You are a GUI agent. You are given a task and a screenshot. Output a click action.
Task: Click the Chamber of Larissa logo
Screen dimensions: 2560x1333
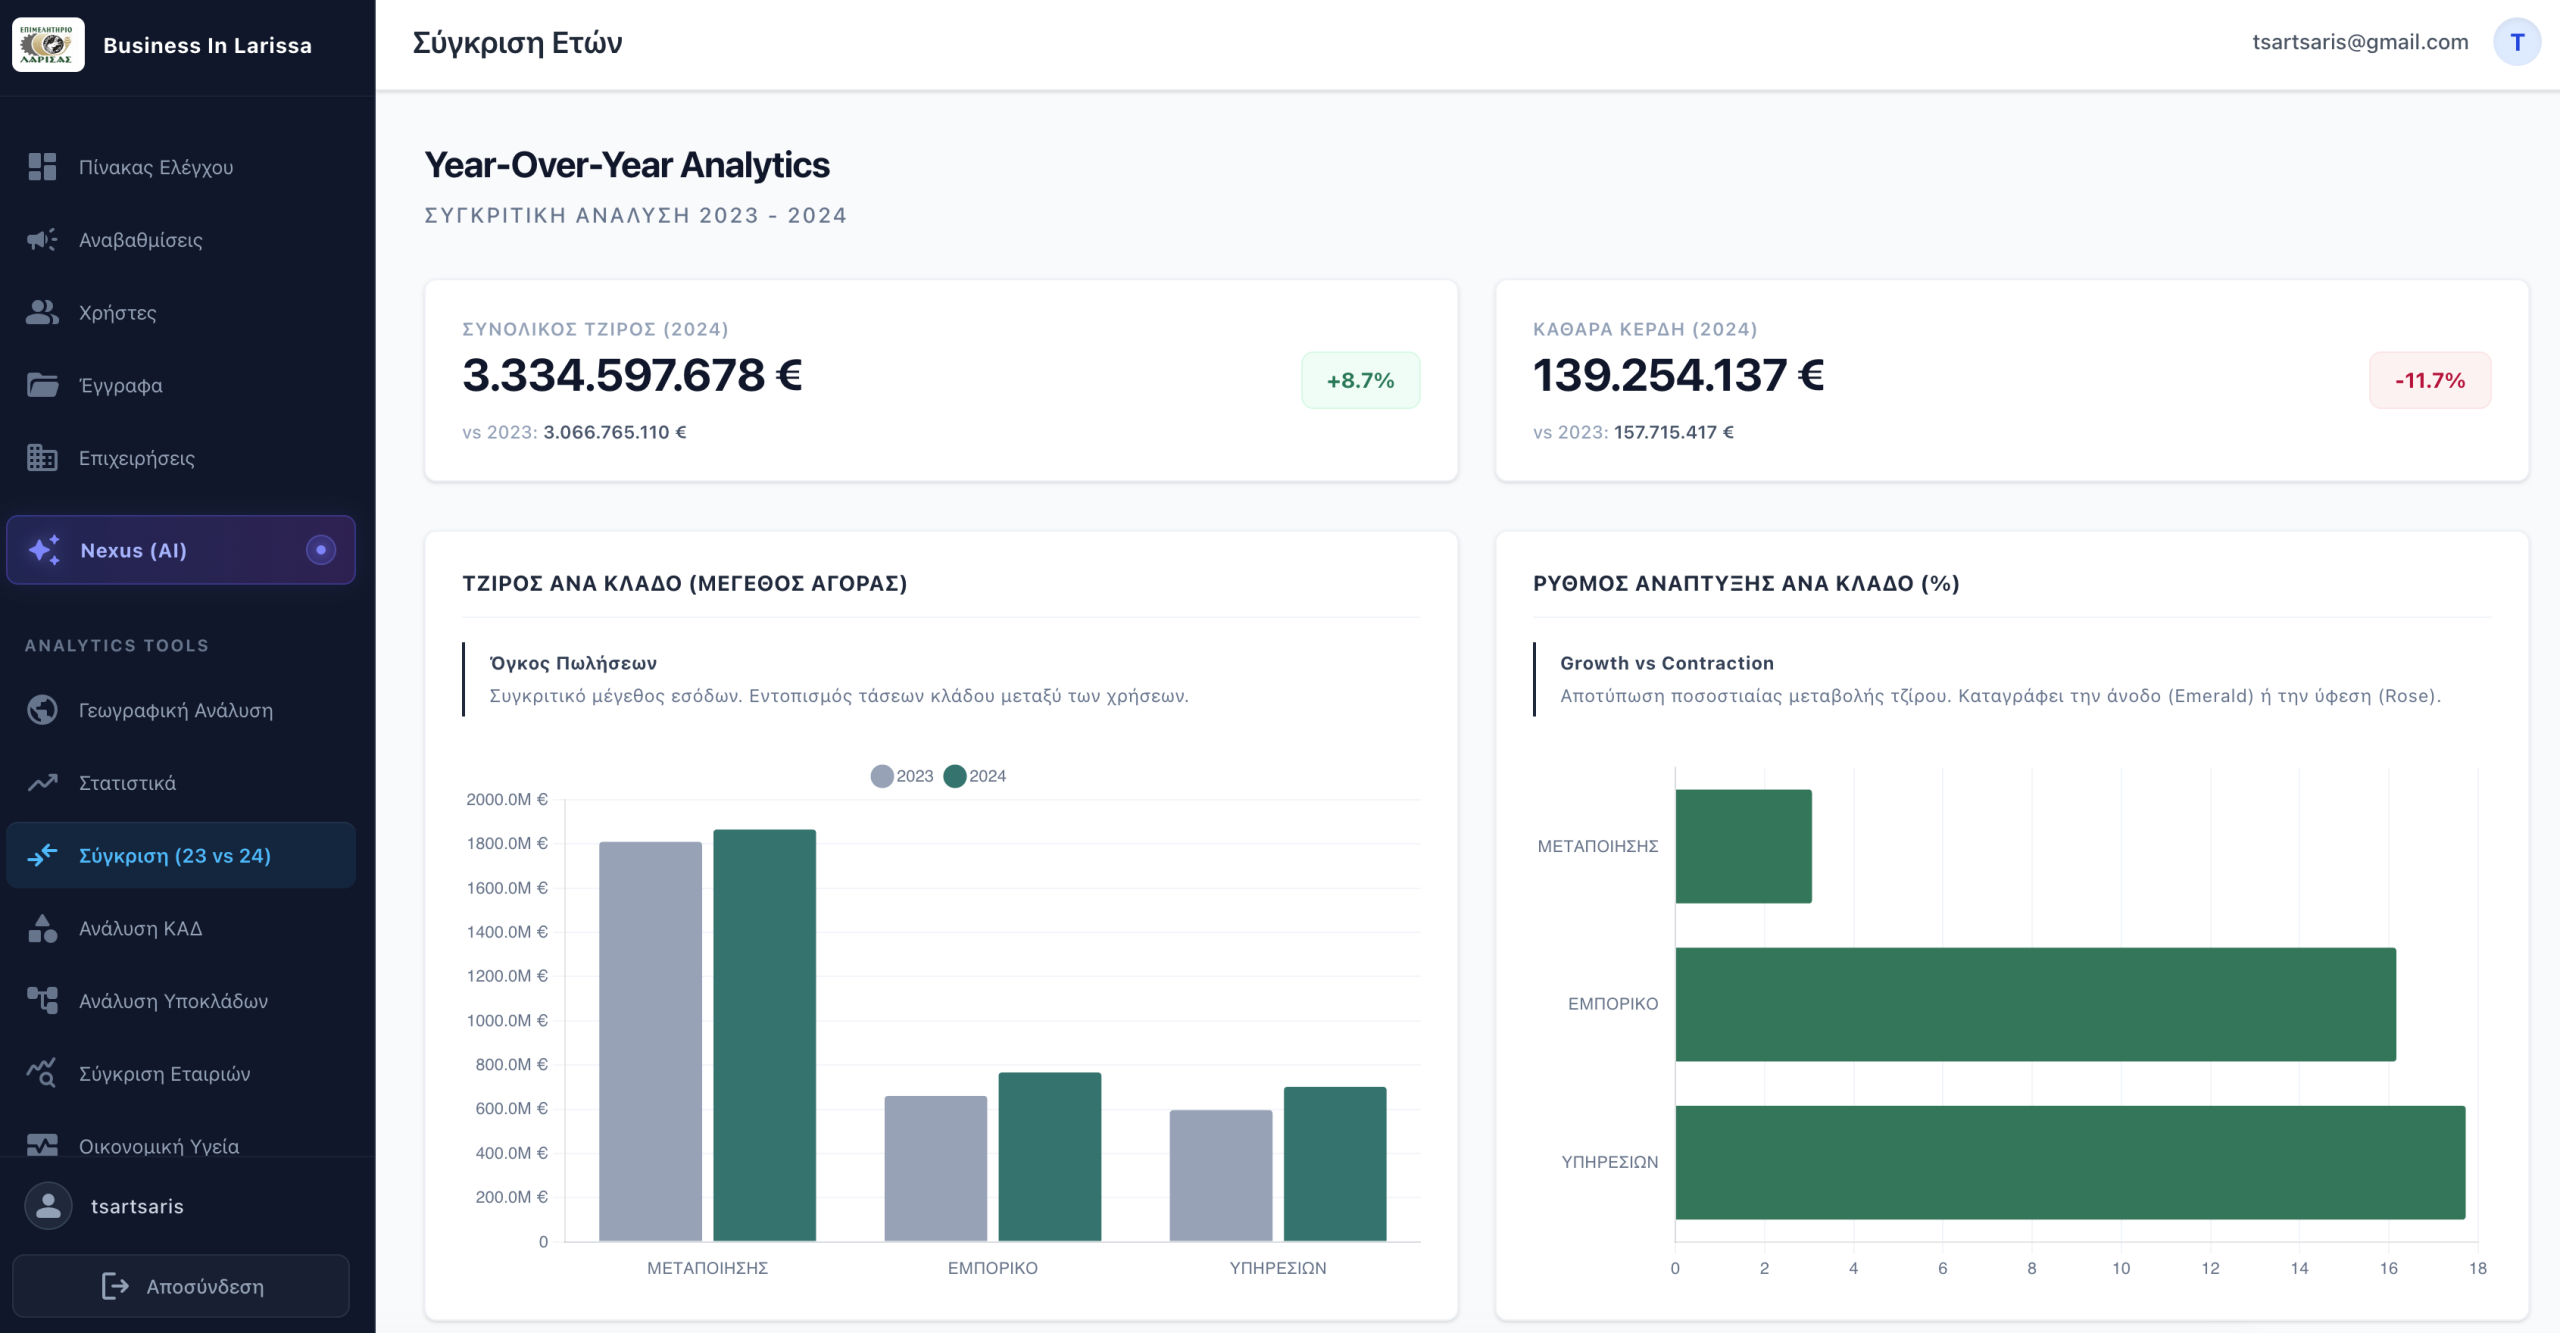tap(48, 45)
